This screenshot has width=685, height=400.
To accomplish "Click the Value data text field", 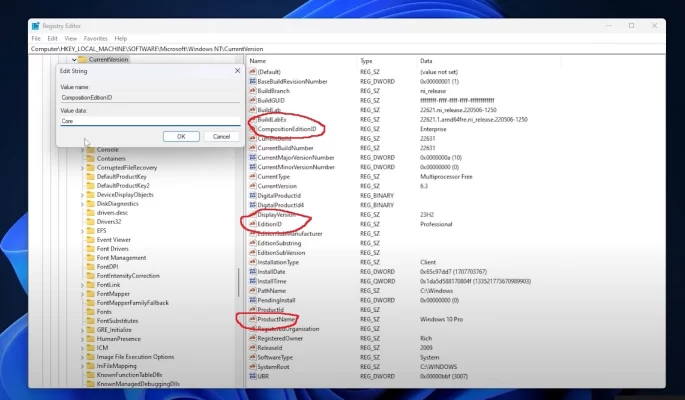I will coord(148,121).
